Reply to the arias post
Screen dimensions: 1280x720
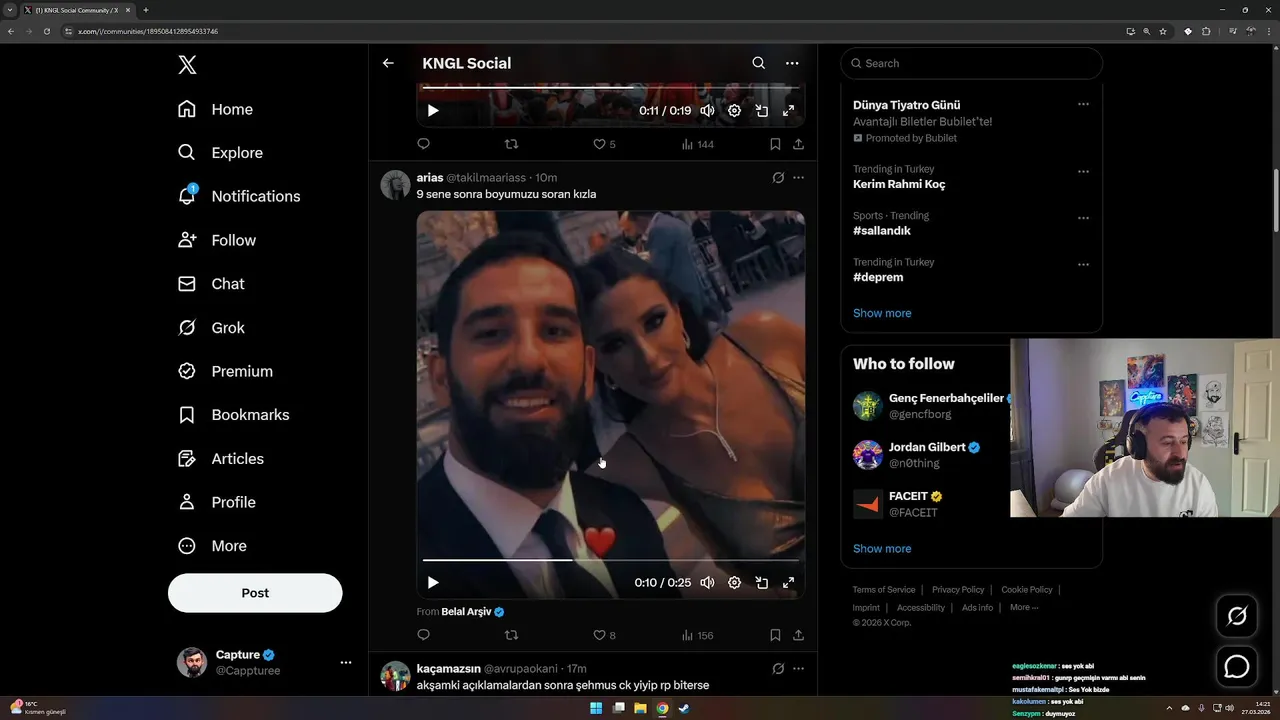(x=423, y=635)
